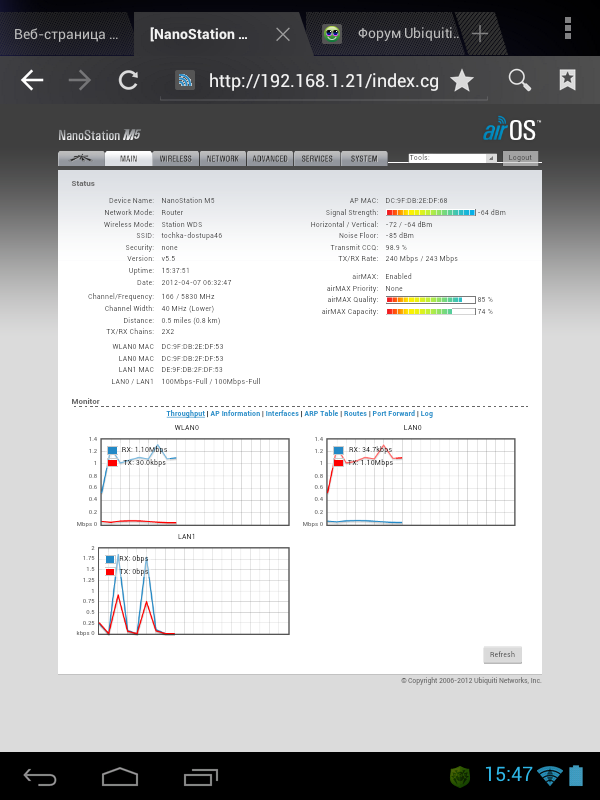Select the date 2012-04-07 06:32:47
Screen dimensions: 600x800
[x=196, y=282]
